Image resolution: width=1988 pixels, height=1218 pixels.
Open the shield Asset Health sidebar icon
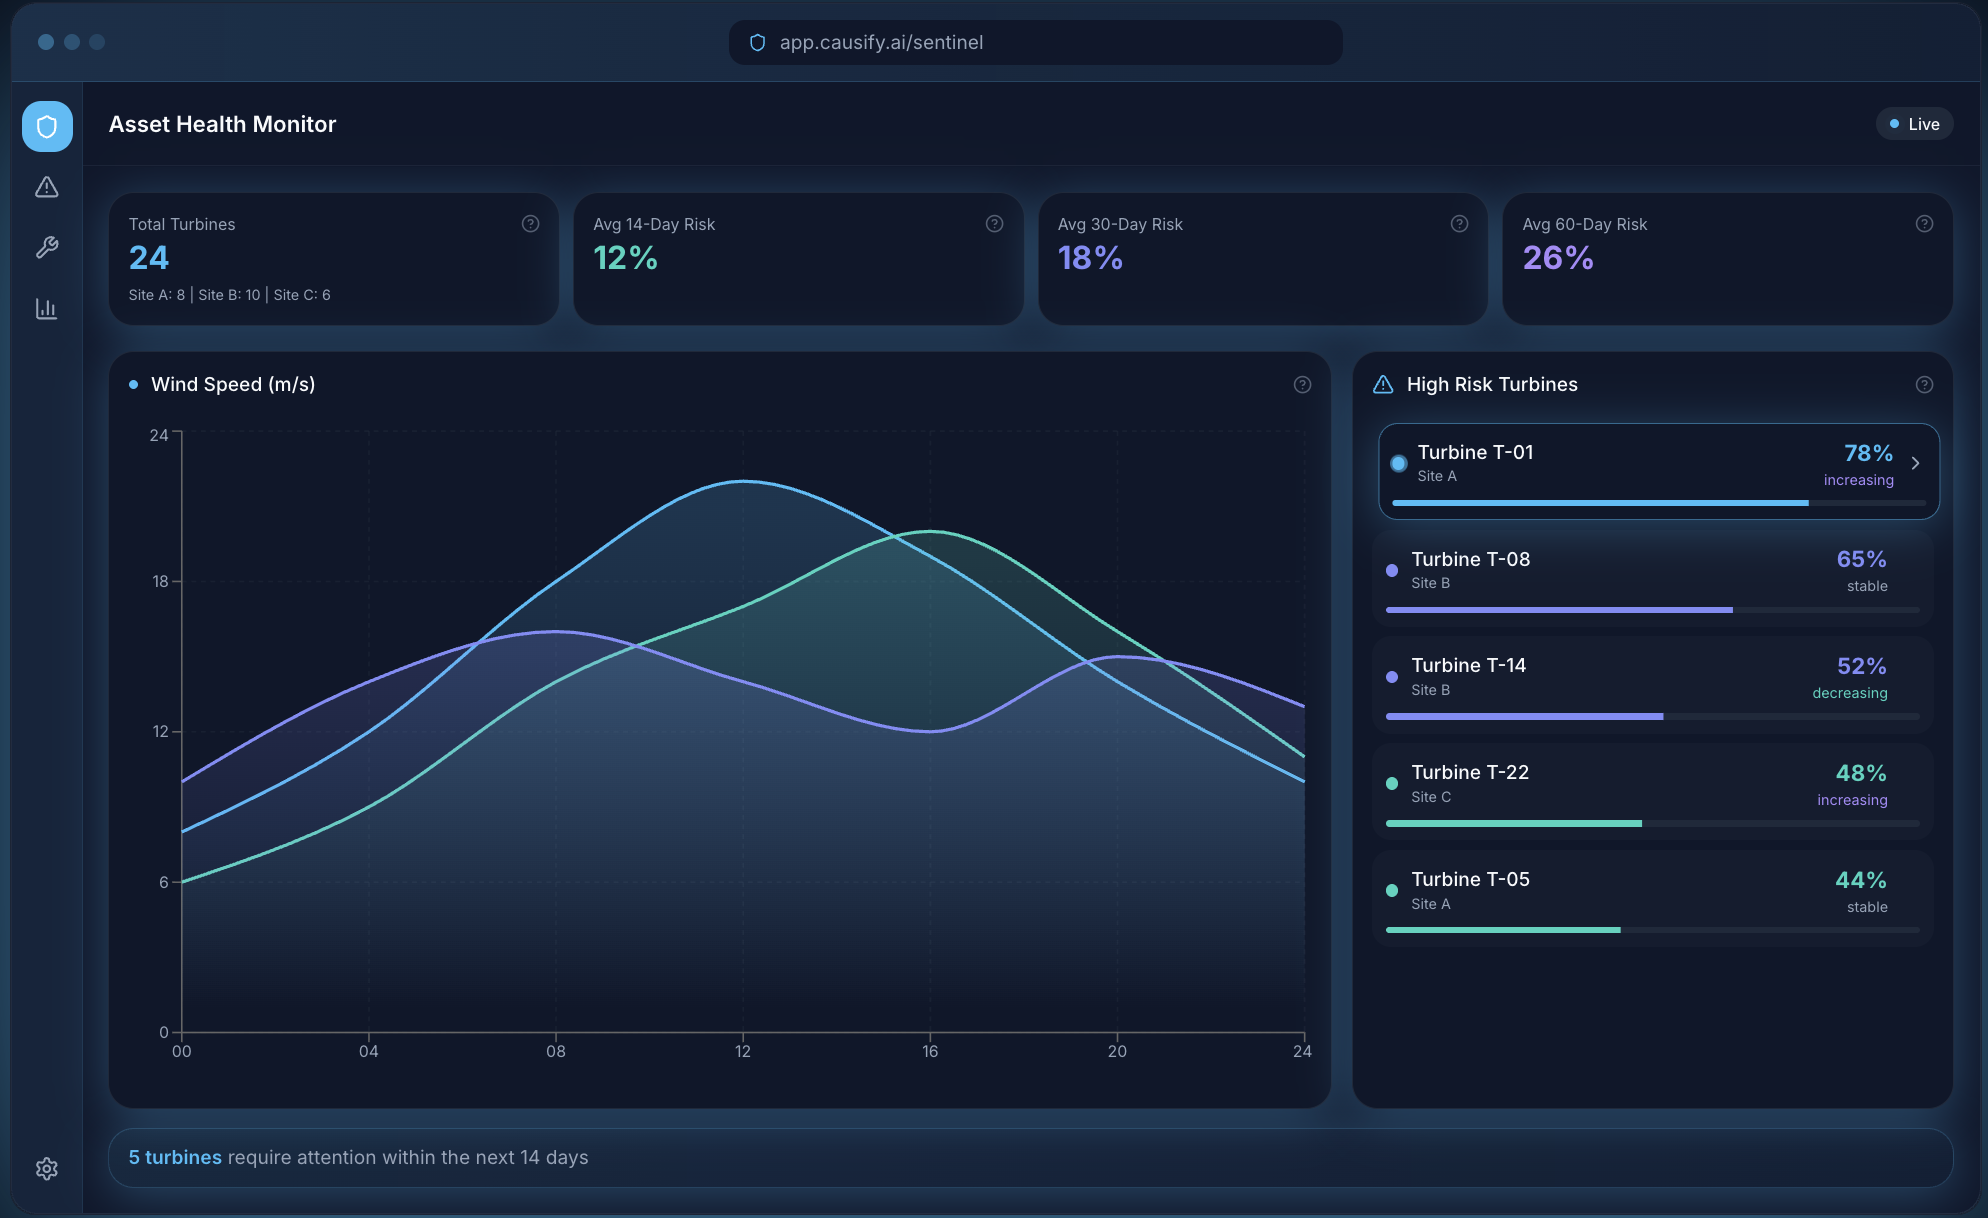47,127
